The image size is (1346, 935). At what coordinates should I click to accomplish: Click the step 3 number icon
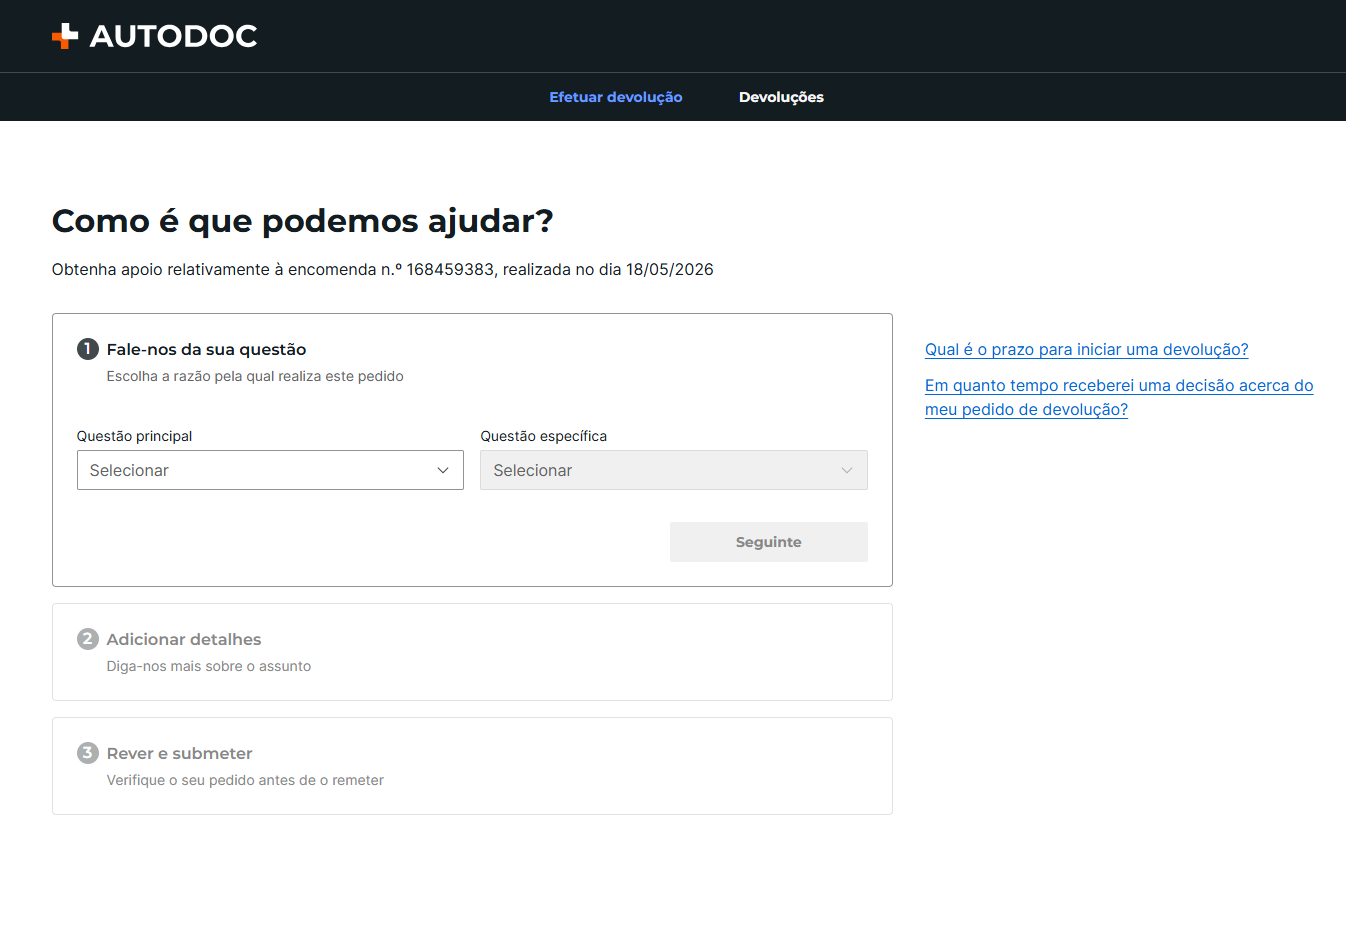[88, 753]
